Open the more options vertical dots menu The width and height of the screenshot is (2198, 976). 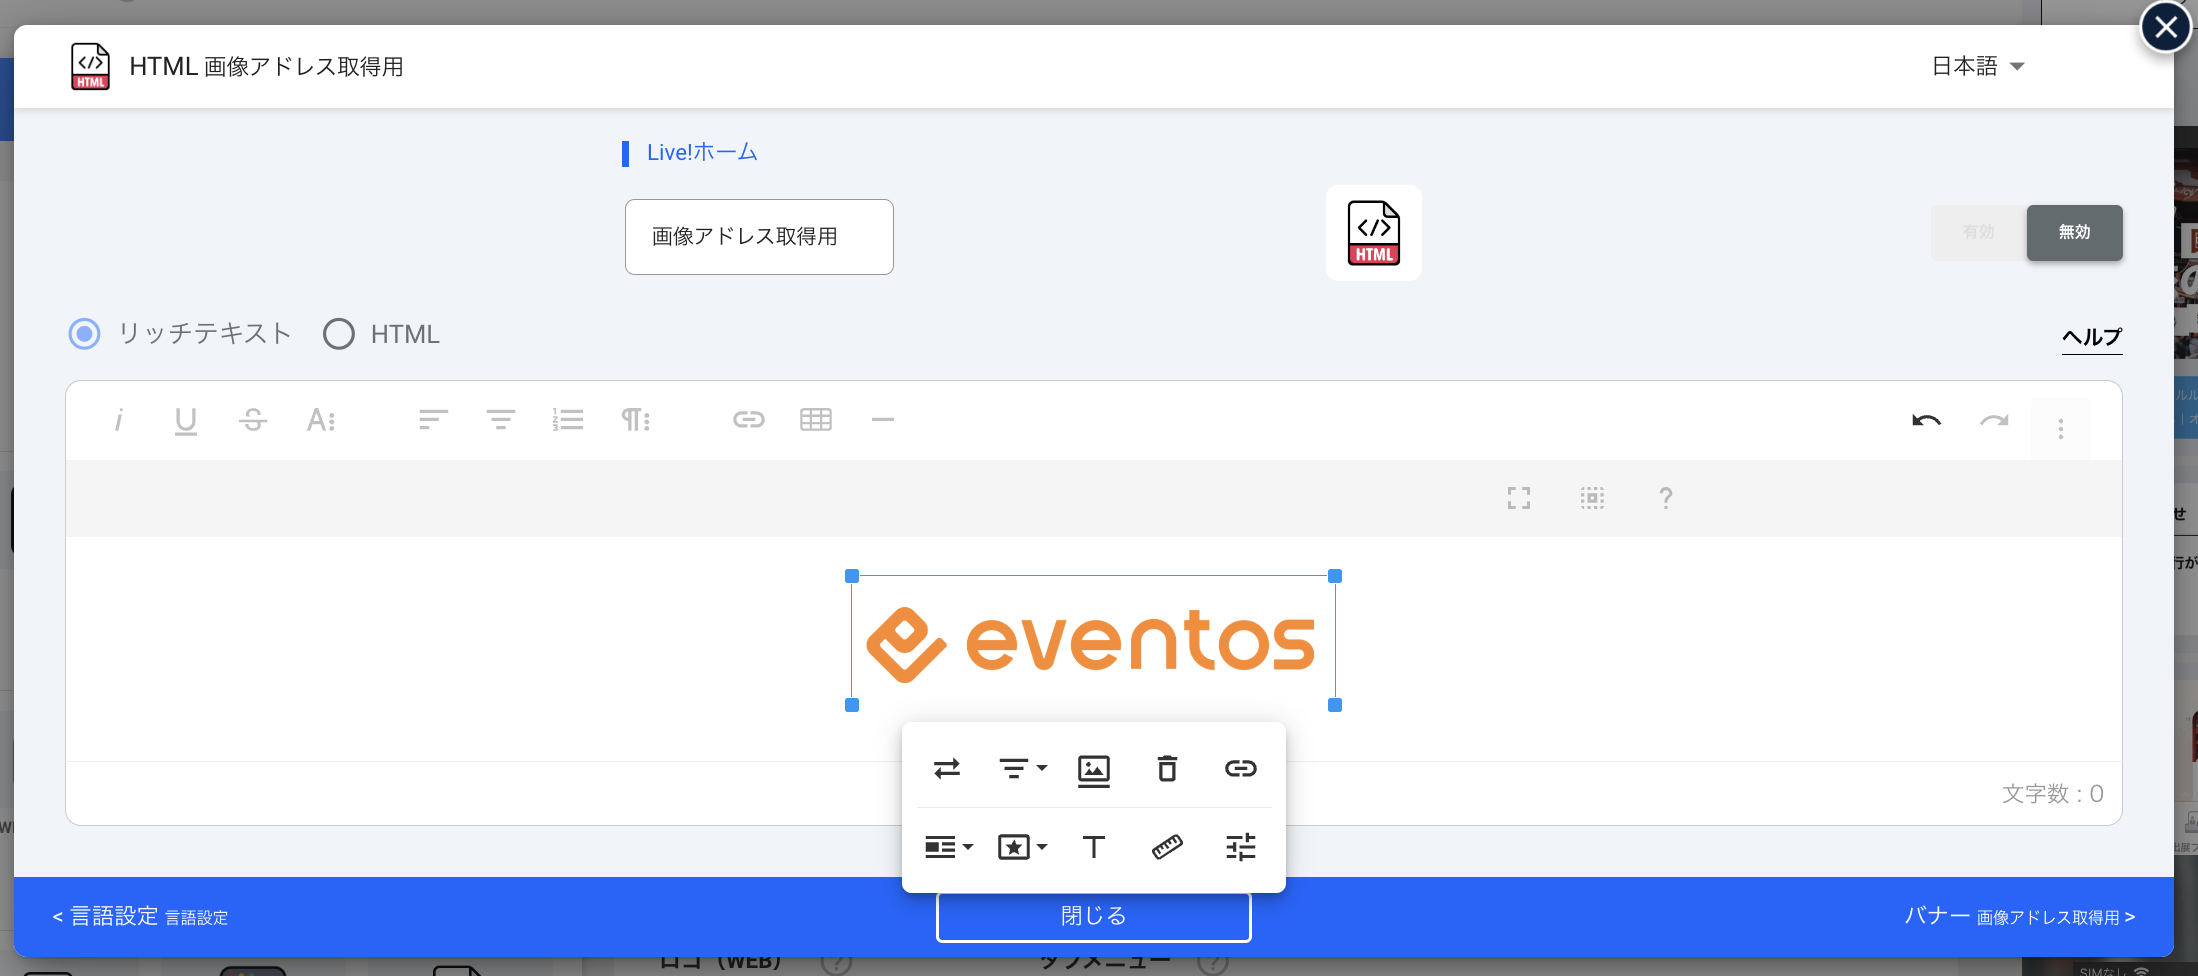2061,429
